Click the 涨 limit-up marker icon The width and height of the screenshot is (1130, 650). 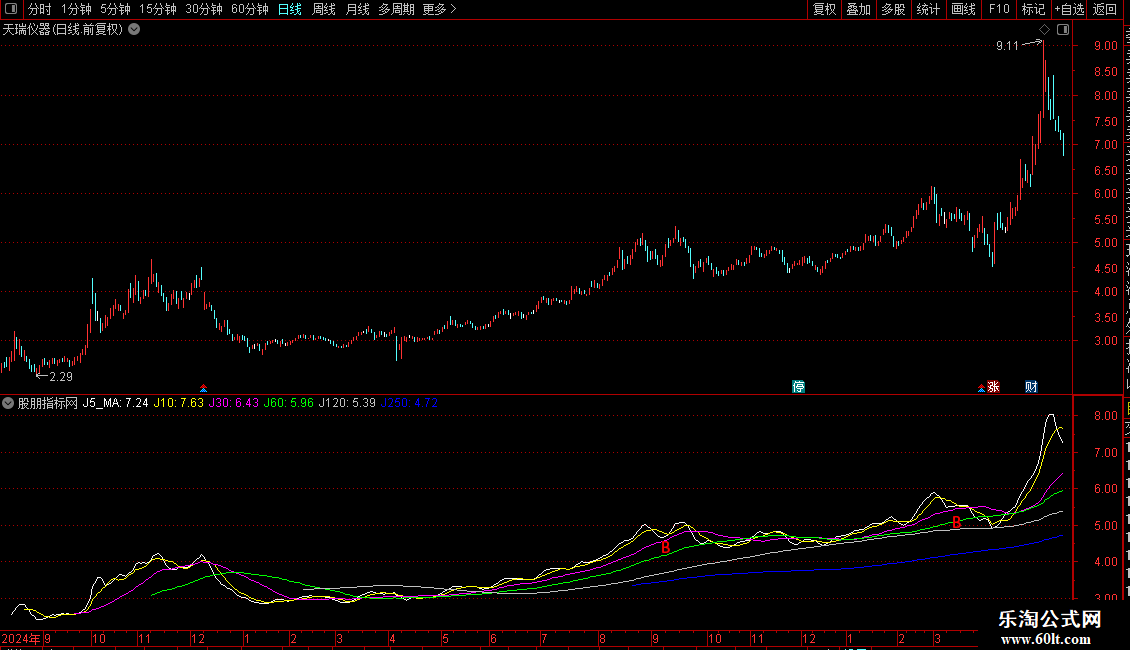point(994,387)
